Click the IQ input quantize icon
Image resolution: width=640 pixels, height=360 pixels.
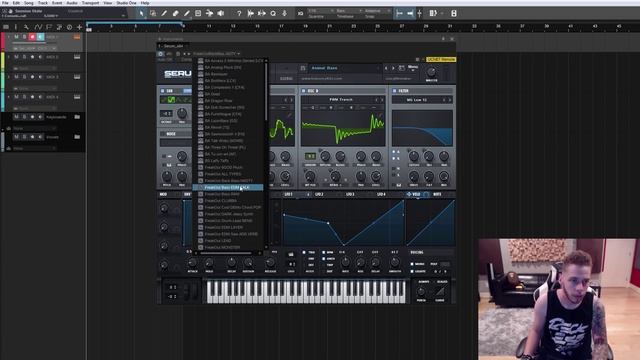300,13
